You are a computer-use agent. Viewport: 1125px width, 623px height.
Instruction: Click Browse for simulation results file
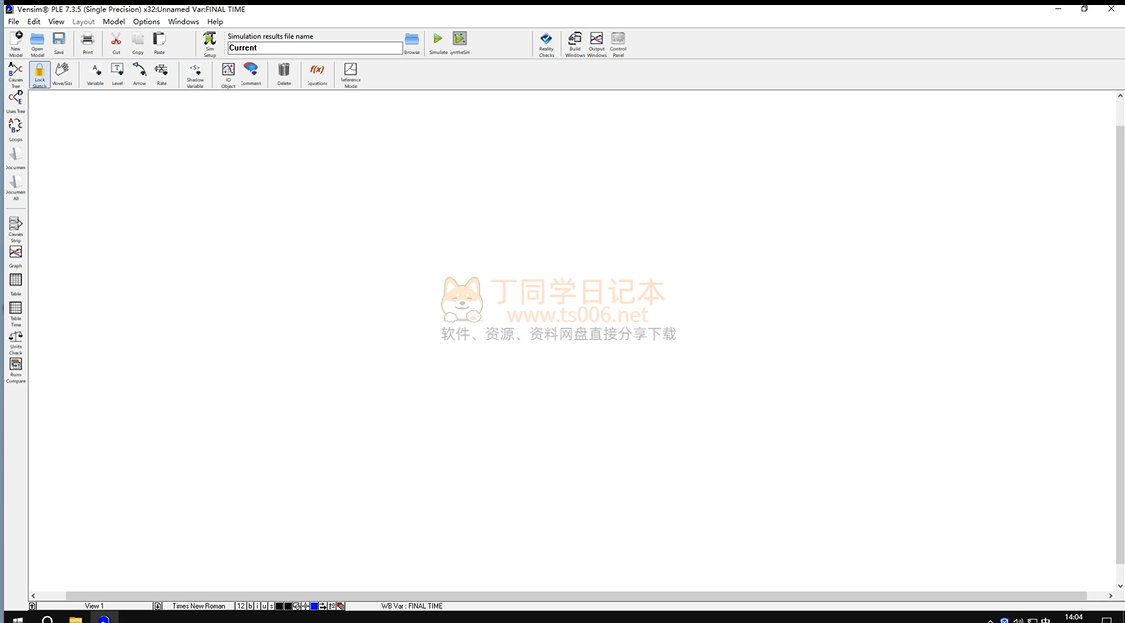click(x=412, y=42)
